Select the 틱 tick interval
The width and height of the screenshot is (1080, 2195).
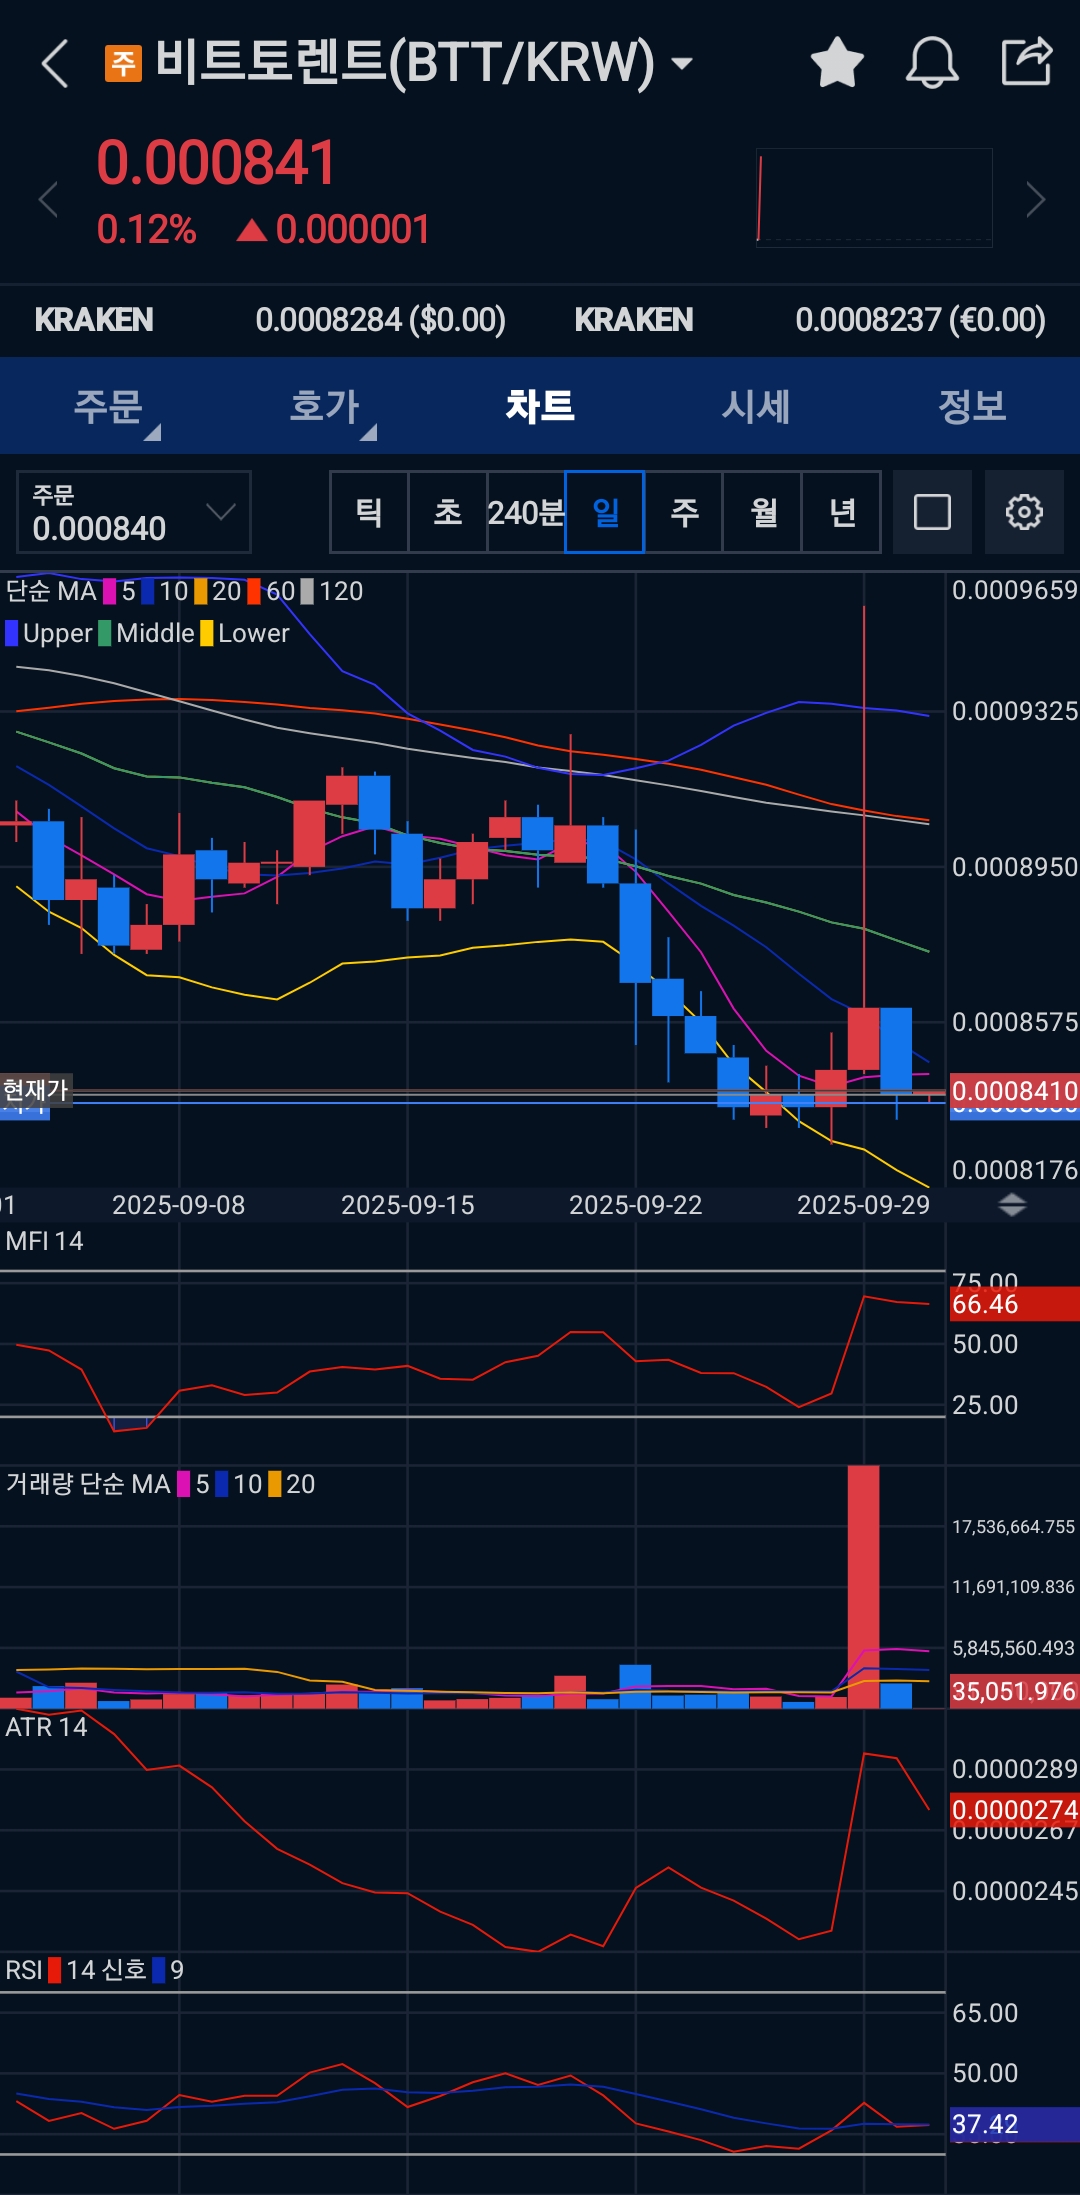[369, 512]
